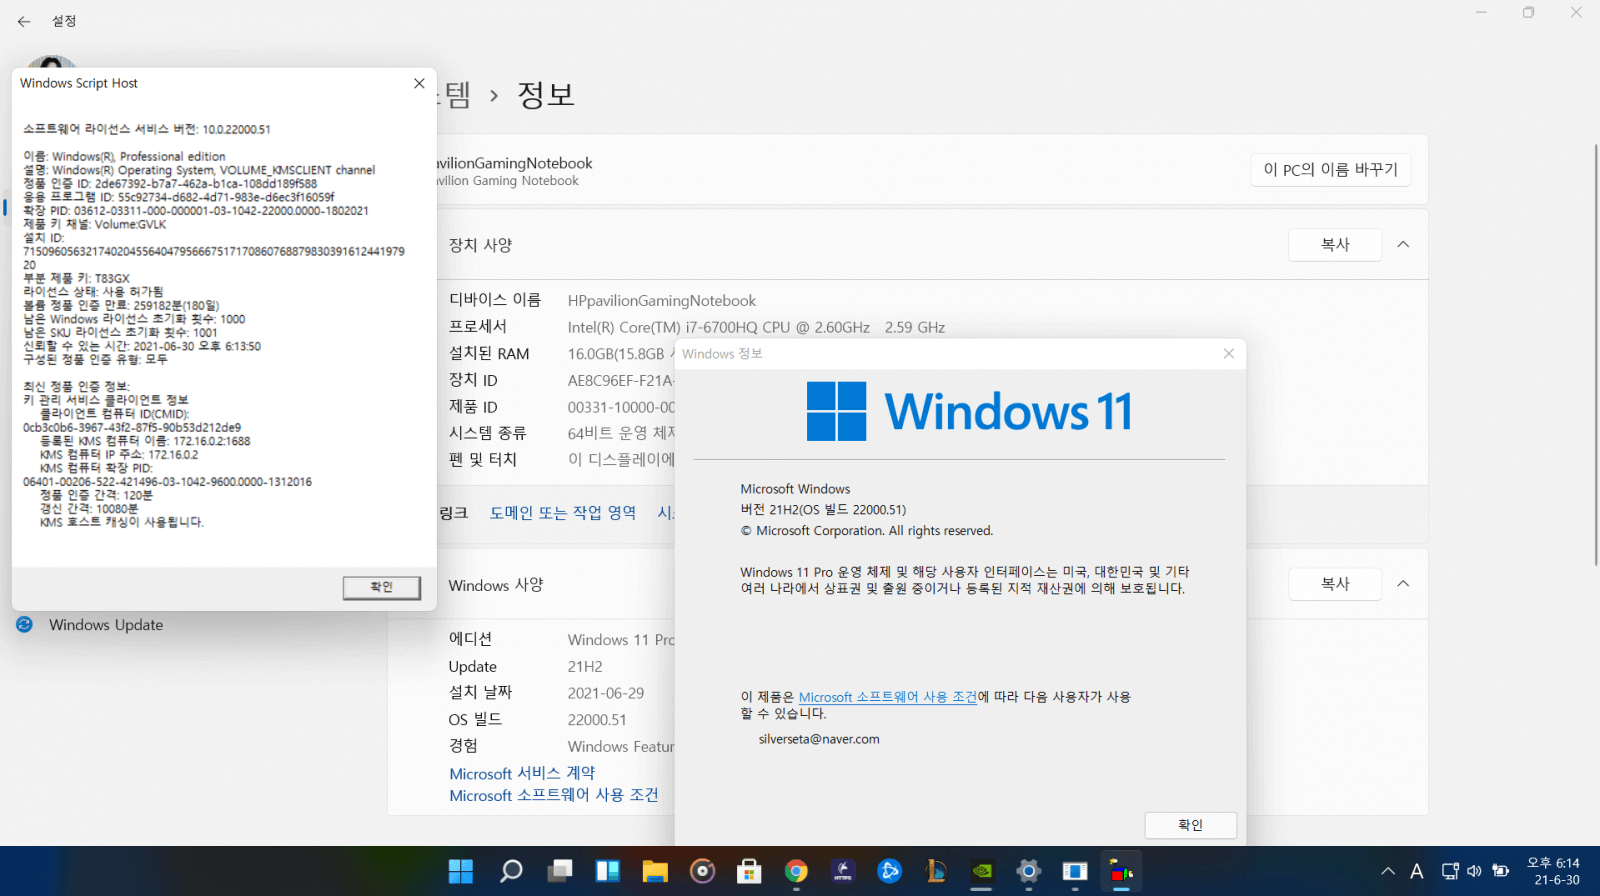Open taskbar Search magnifier
This screenshot has height=896, width=1600.
pos(511,871)
